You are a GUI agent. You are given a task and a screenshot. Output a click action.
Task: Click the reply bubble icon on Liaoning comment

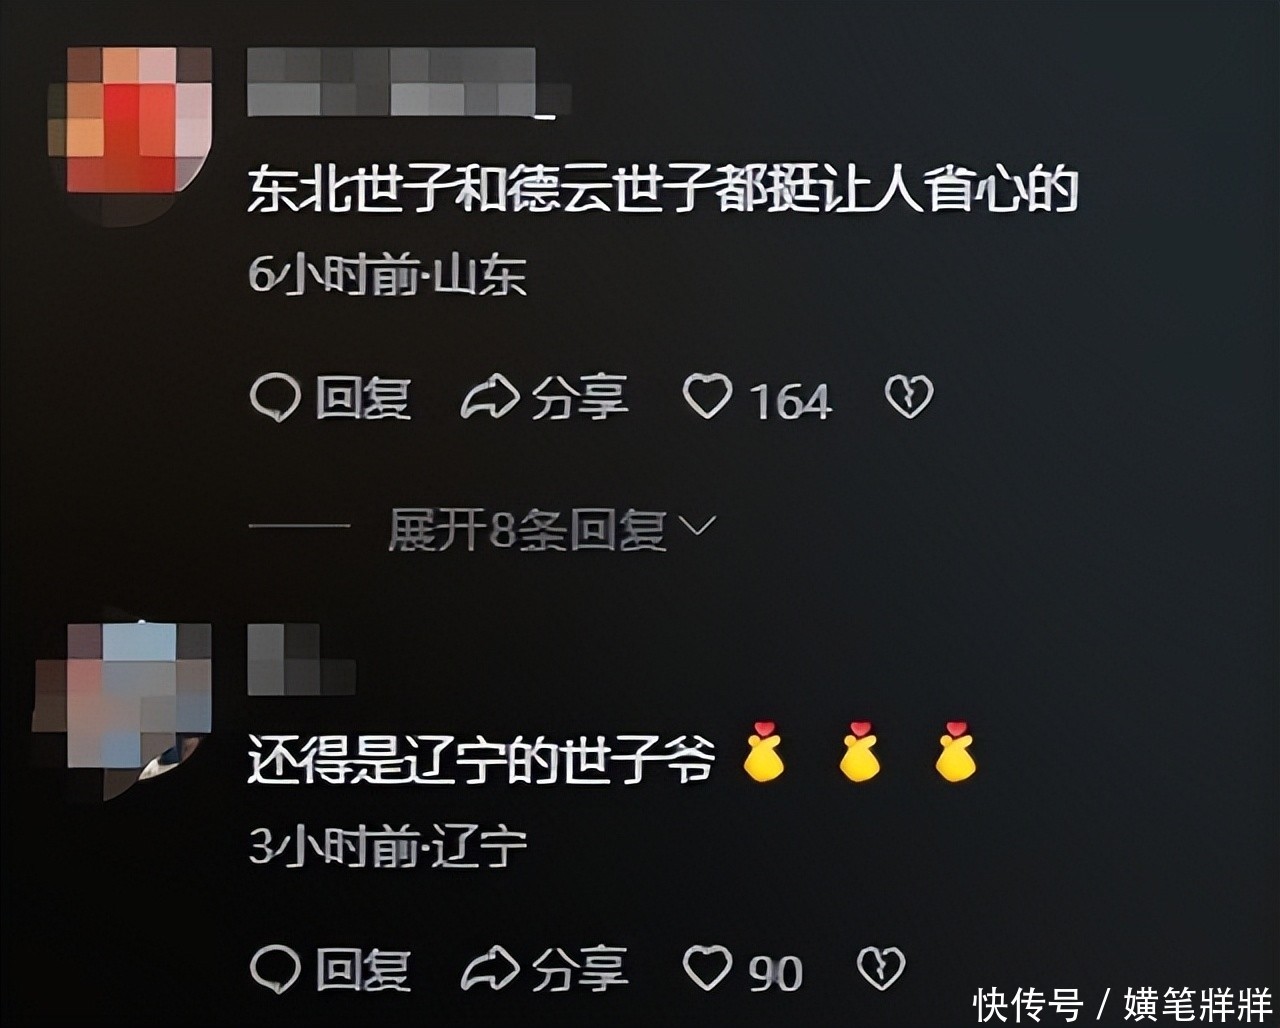click(x=274, y=969)
